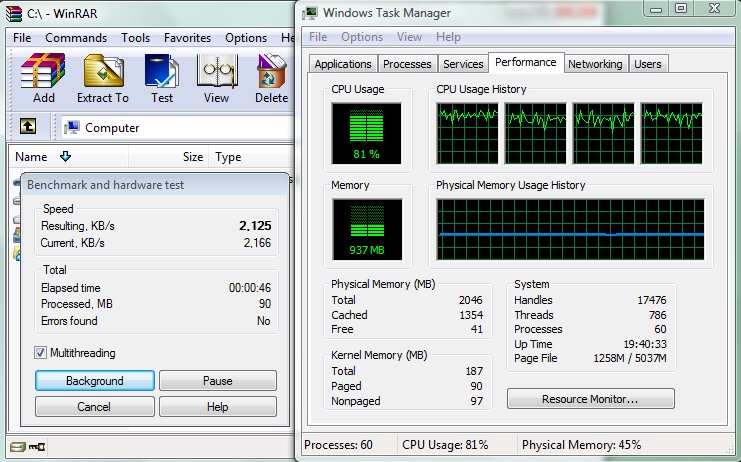
Task: Click the WinRAR title bar app icon
Action: click(14, 13)
